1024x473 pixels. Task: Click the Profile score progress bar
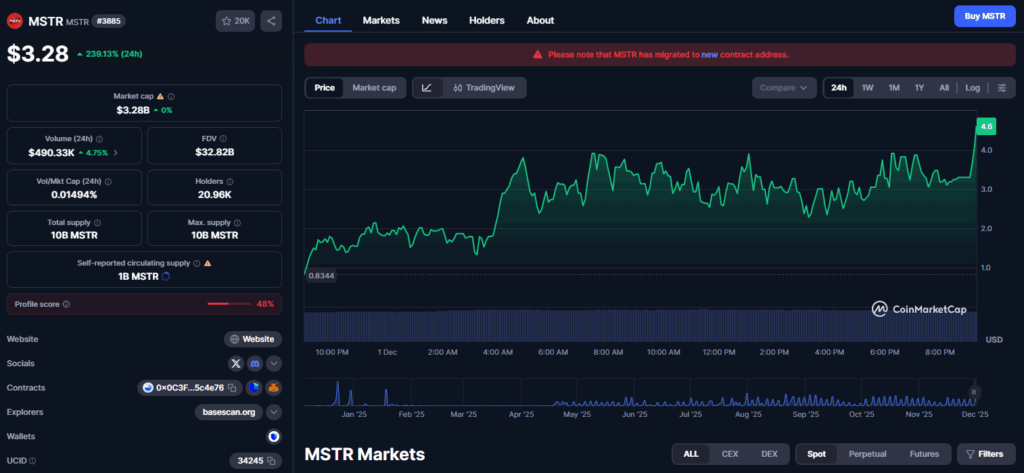(x=229, y=303)
